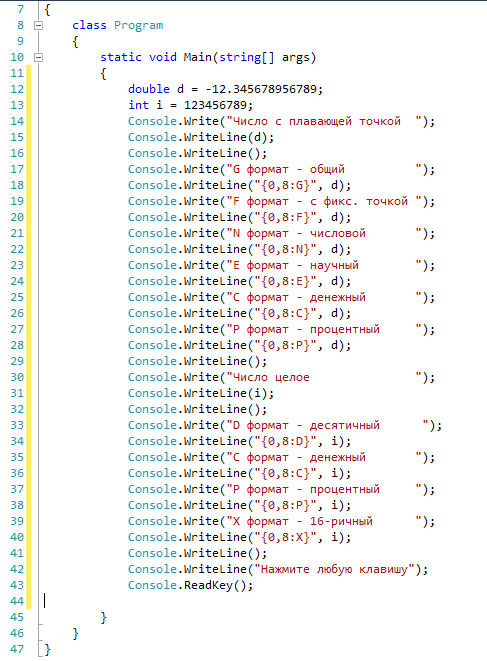This screenshot has height=661, width=487.
Task: Click line number 12 in the gutter
Action: click(17, 89)
